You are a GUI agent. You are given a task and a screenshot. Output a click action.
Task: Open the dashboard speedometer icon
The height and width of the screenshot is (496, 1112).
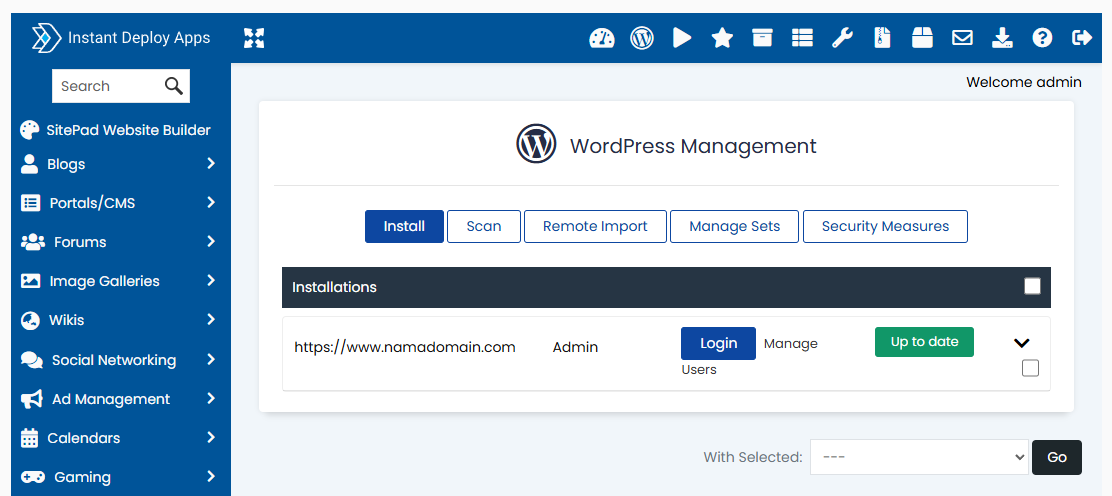click(601, 38)
